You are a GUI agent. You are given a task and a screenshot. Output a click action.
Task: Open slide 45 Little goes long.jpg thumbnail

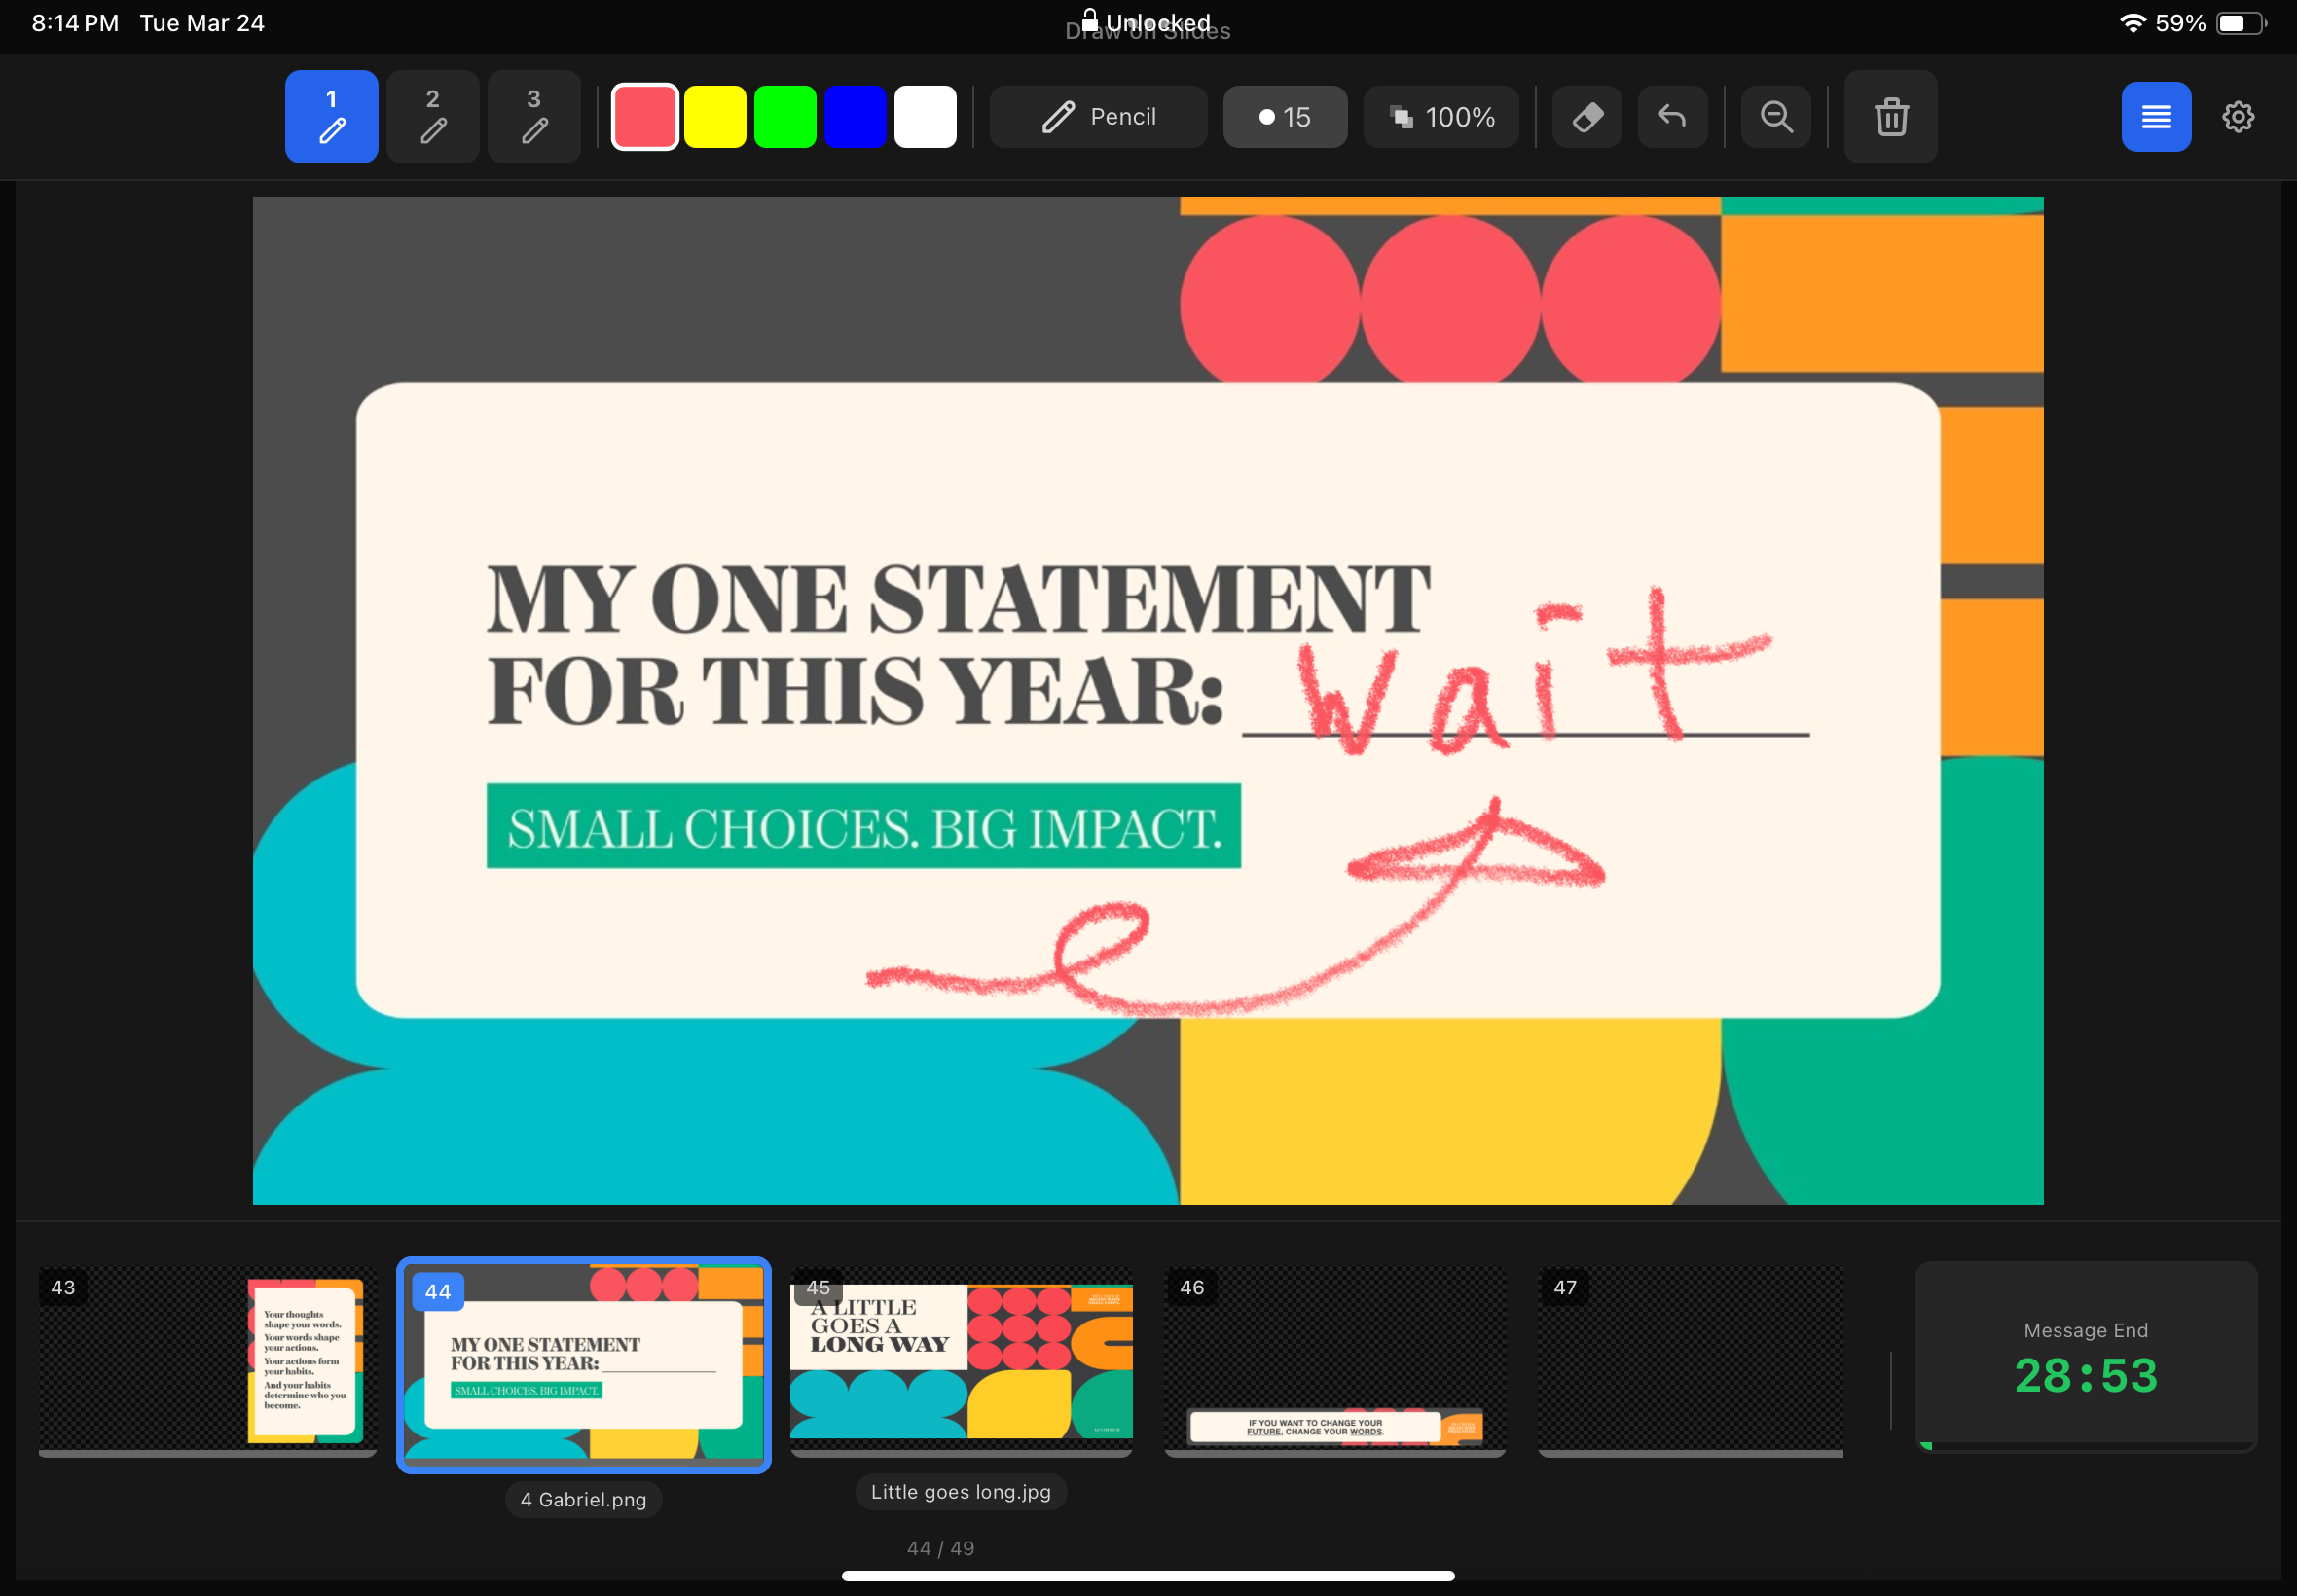959,1363
